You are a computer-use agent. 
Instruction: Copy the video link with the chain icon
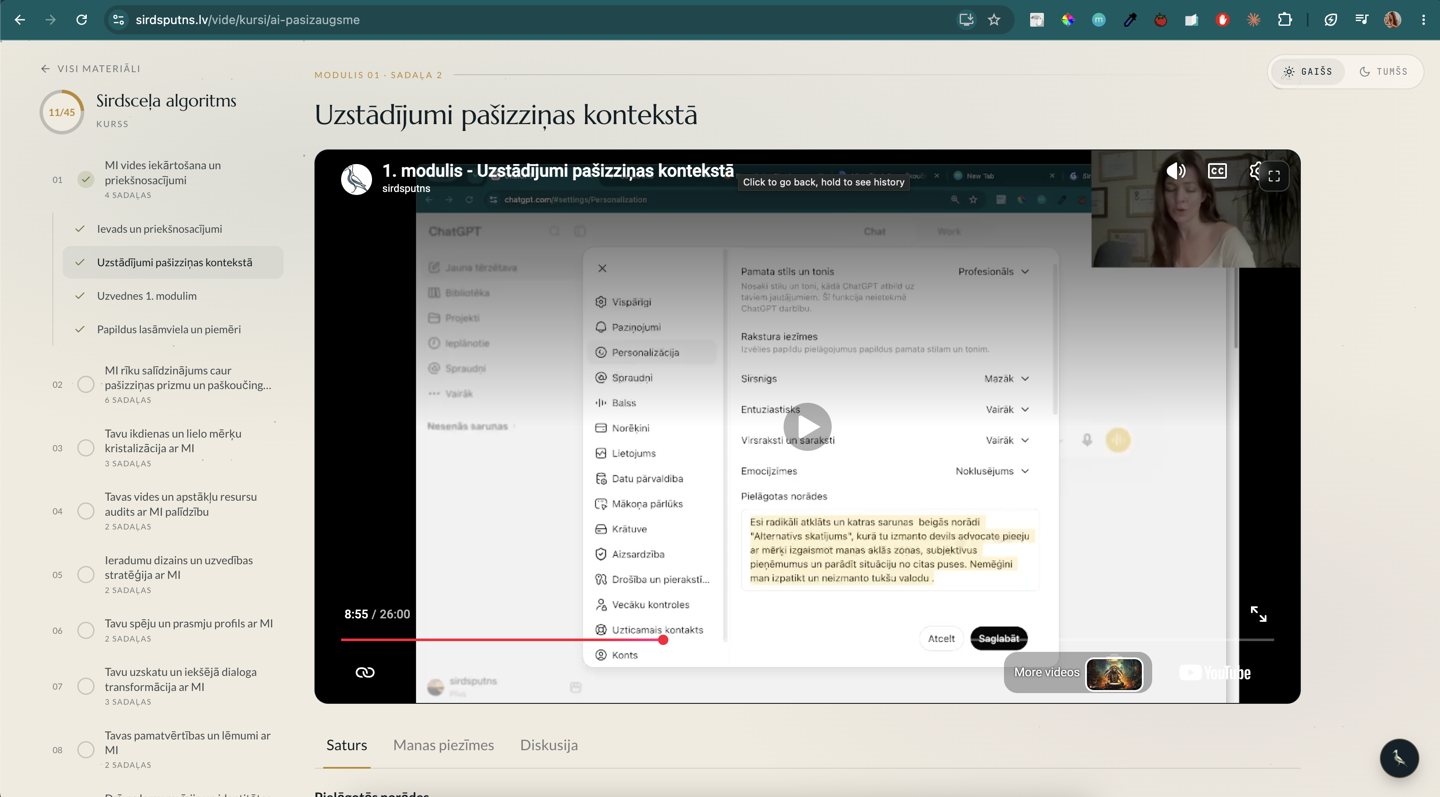tap(365, 672)
